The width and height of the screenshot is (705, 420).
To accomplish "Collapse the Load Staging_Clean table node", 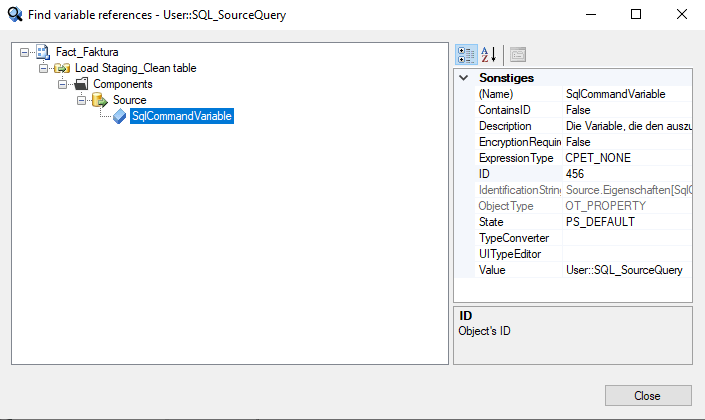I will pyautogui.click(x=44, y=68).
